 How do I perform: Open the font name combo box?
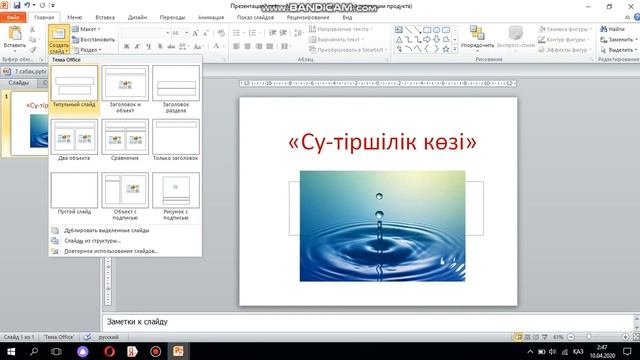145,33
